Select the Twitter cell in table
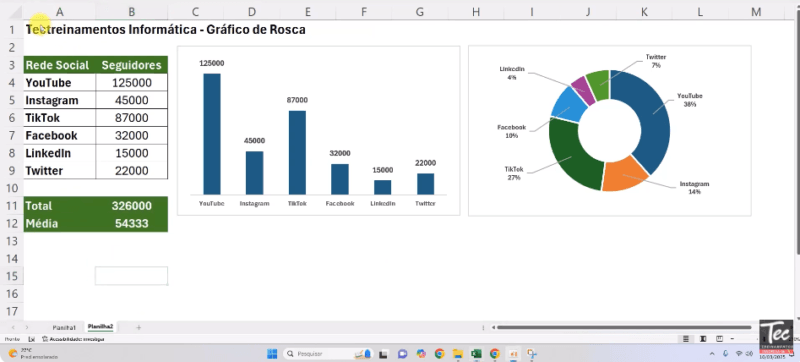The width and height of the screenshot is (800, 362). tap(60, 171)
